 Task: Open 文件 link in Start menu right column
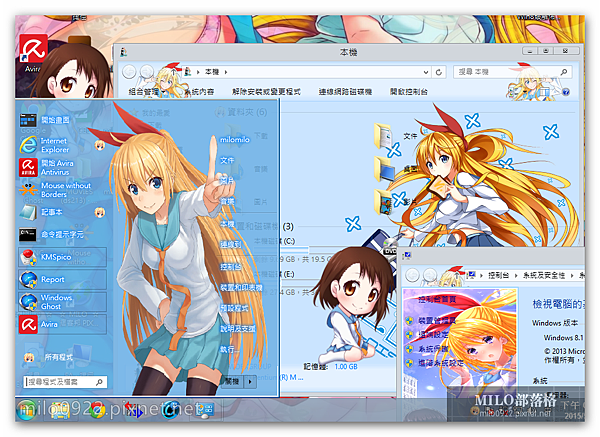point(227,160)
